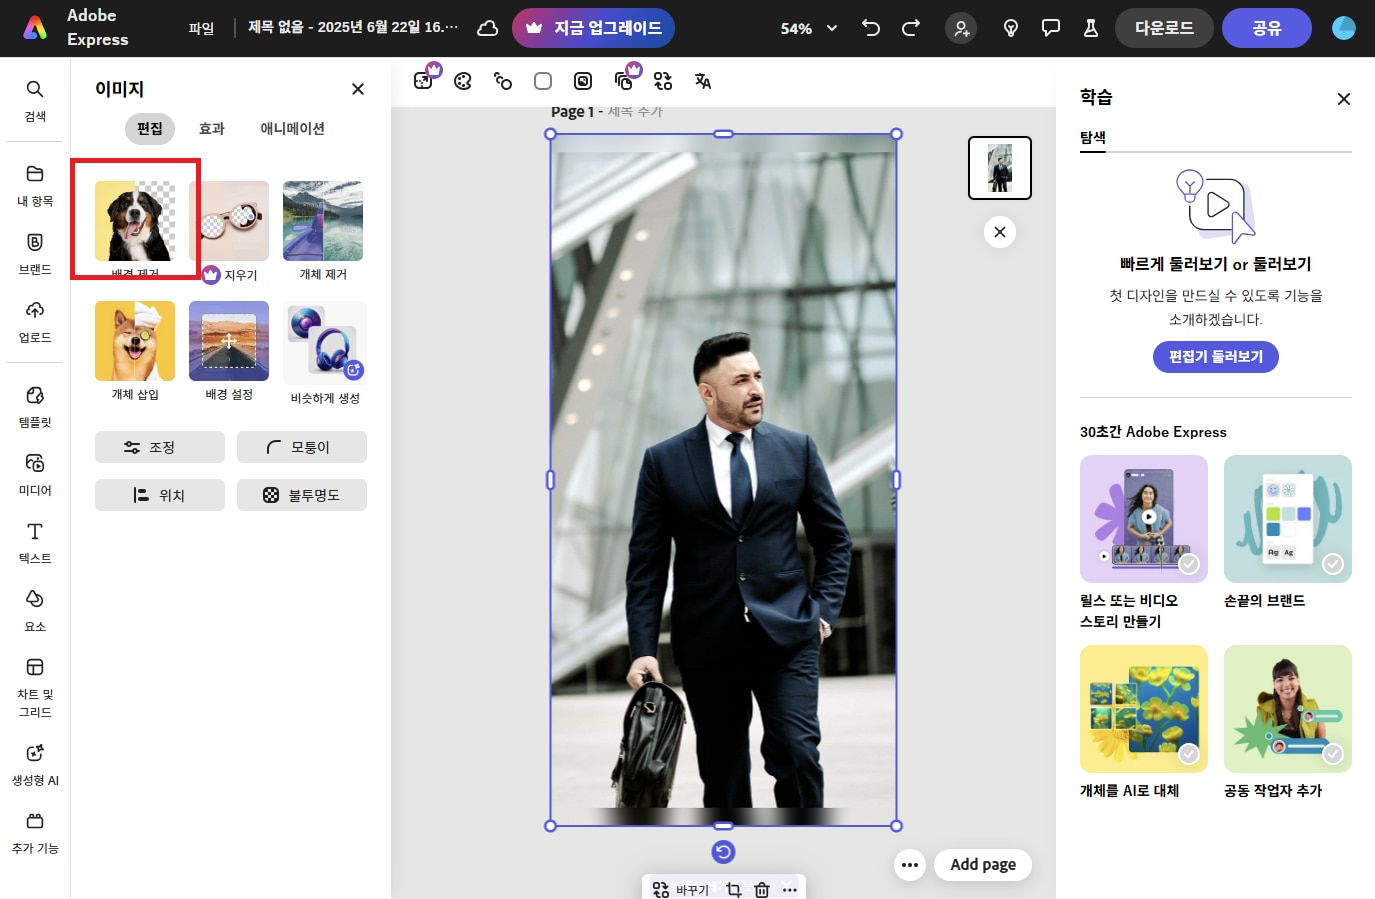
Task: Delete the image using trash icon
Action: pyautogui.click(x=762, y=890)
